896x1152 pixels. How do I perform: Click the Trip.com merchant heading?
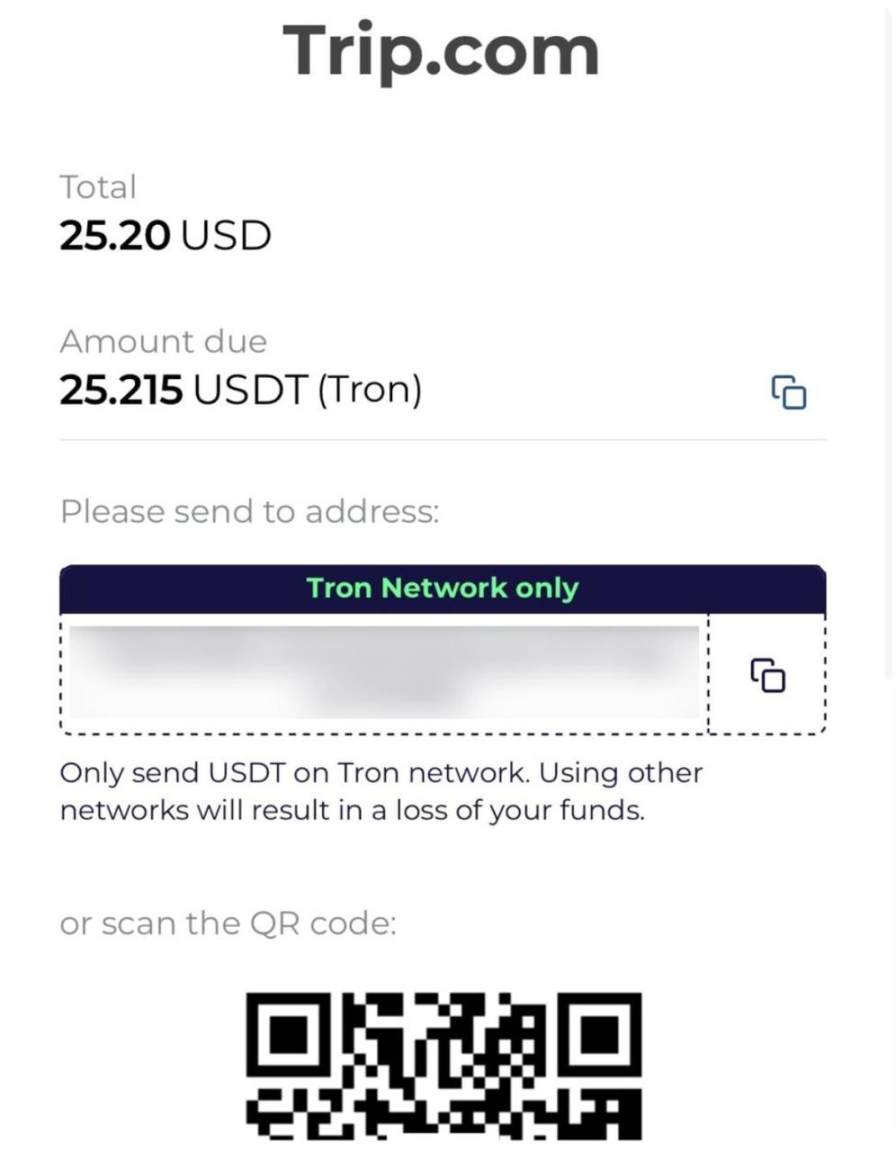pyautogui.click(x=441, y=50)
